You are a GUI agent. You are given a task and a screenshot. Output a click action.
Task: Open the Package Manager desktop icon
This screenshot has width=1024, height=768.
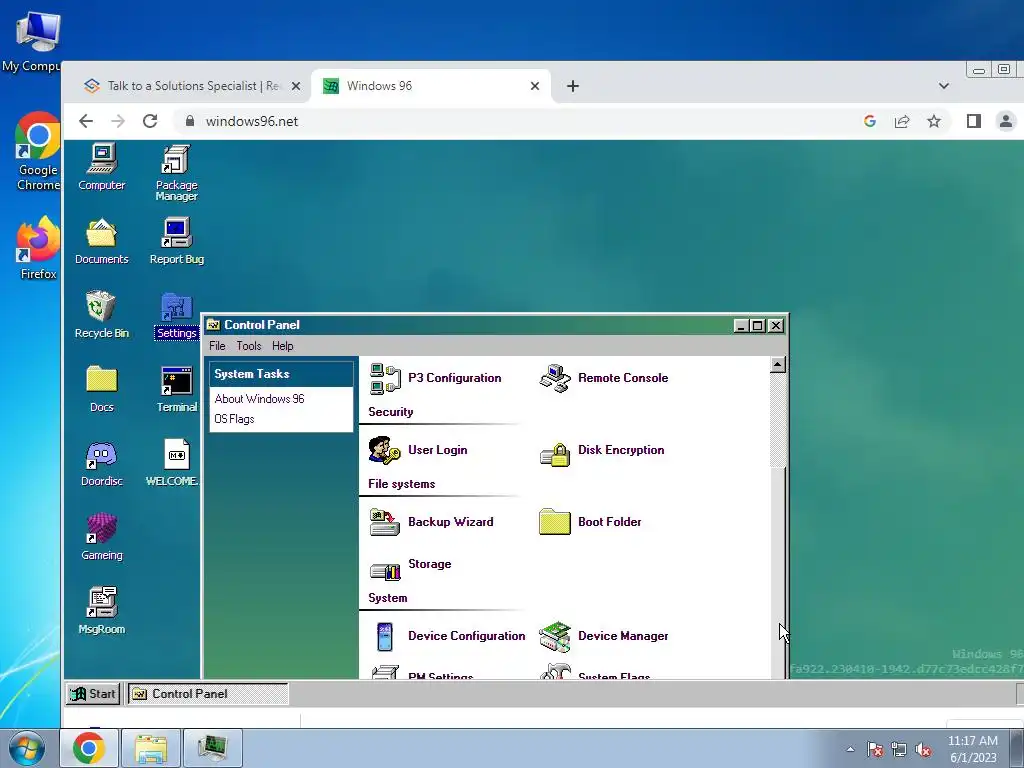176,172
